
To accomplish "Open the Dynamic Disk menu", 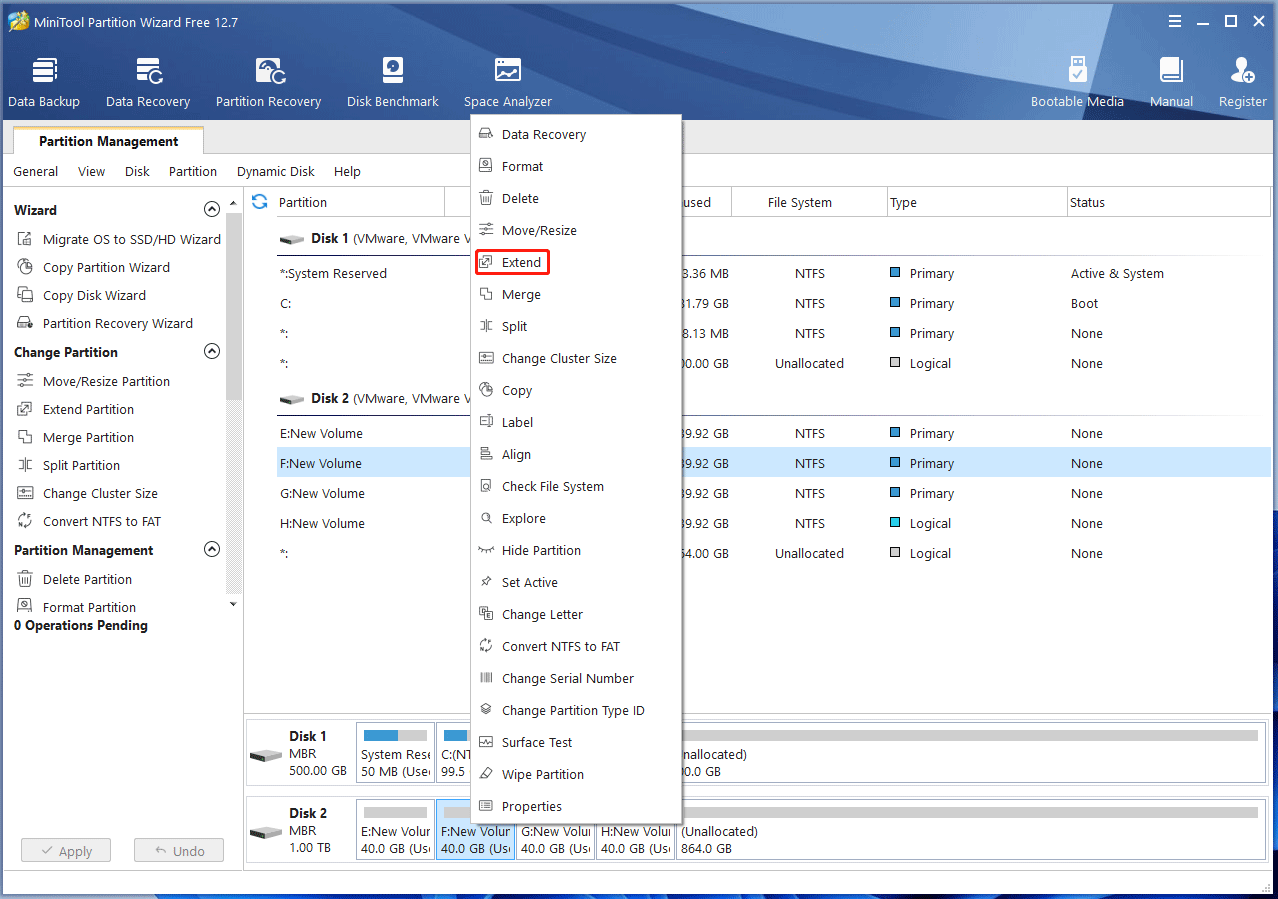I will [x=276, y=171].
